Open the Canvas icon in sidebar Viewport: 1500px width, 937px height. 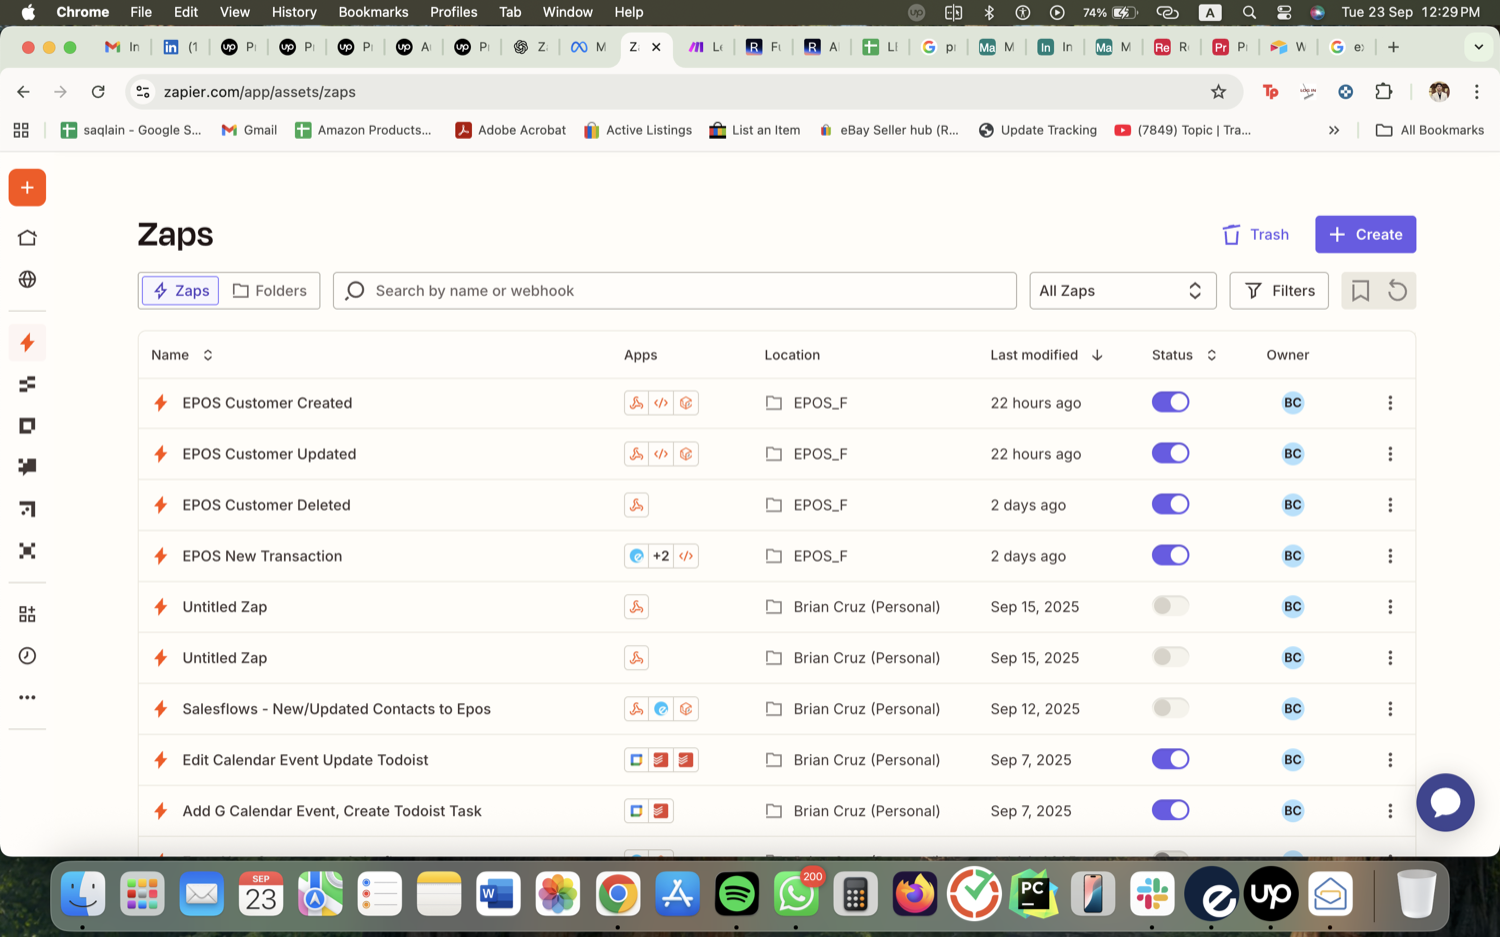pyautogui.click(x=27, y=509)
